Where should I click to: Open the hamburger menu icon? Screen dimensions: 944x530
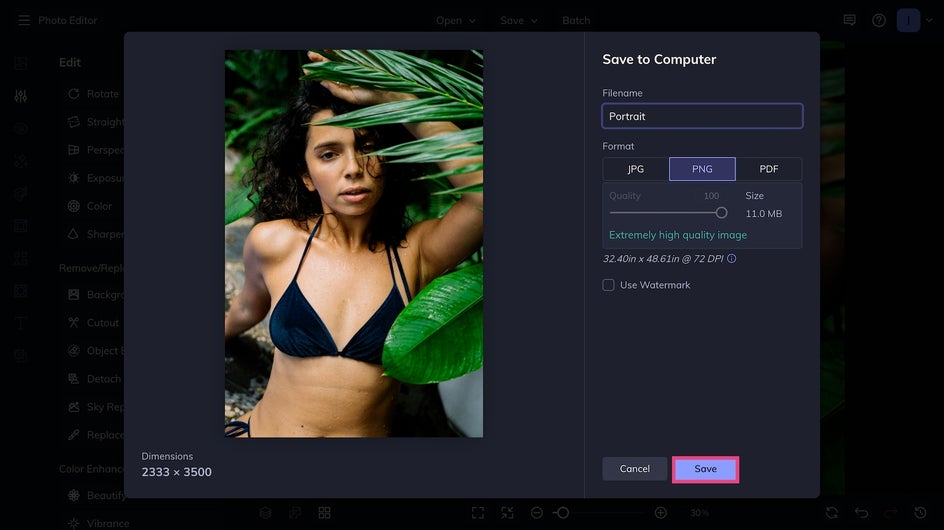pos(24,20)
